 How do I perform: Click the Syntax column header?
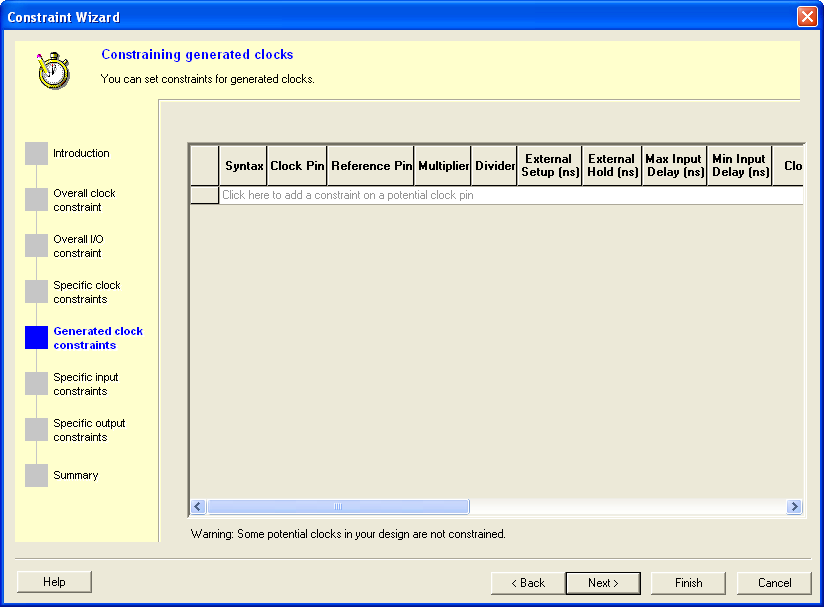243,166
